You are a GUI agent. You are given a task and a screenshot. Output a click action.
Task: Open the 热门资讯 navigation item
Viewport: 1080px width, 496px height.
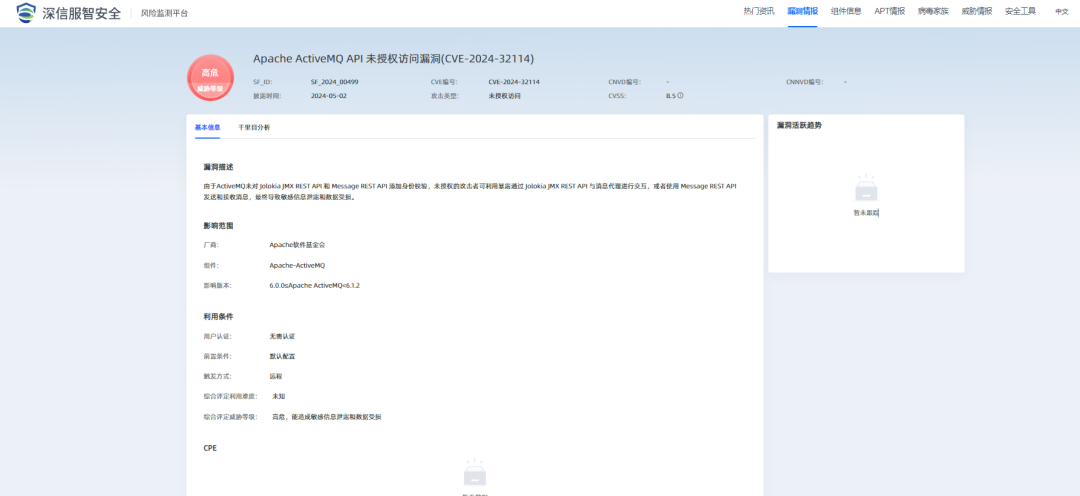pyautogui.click(x=759, y=12)
